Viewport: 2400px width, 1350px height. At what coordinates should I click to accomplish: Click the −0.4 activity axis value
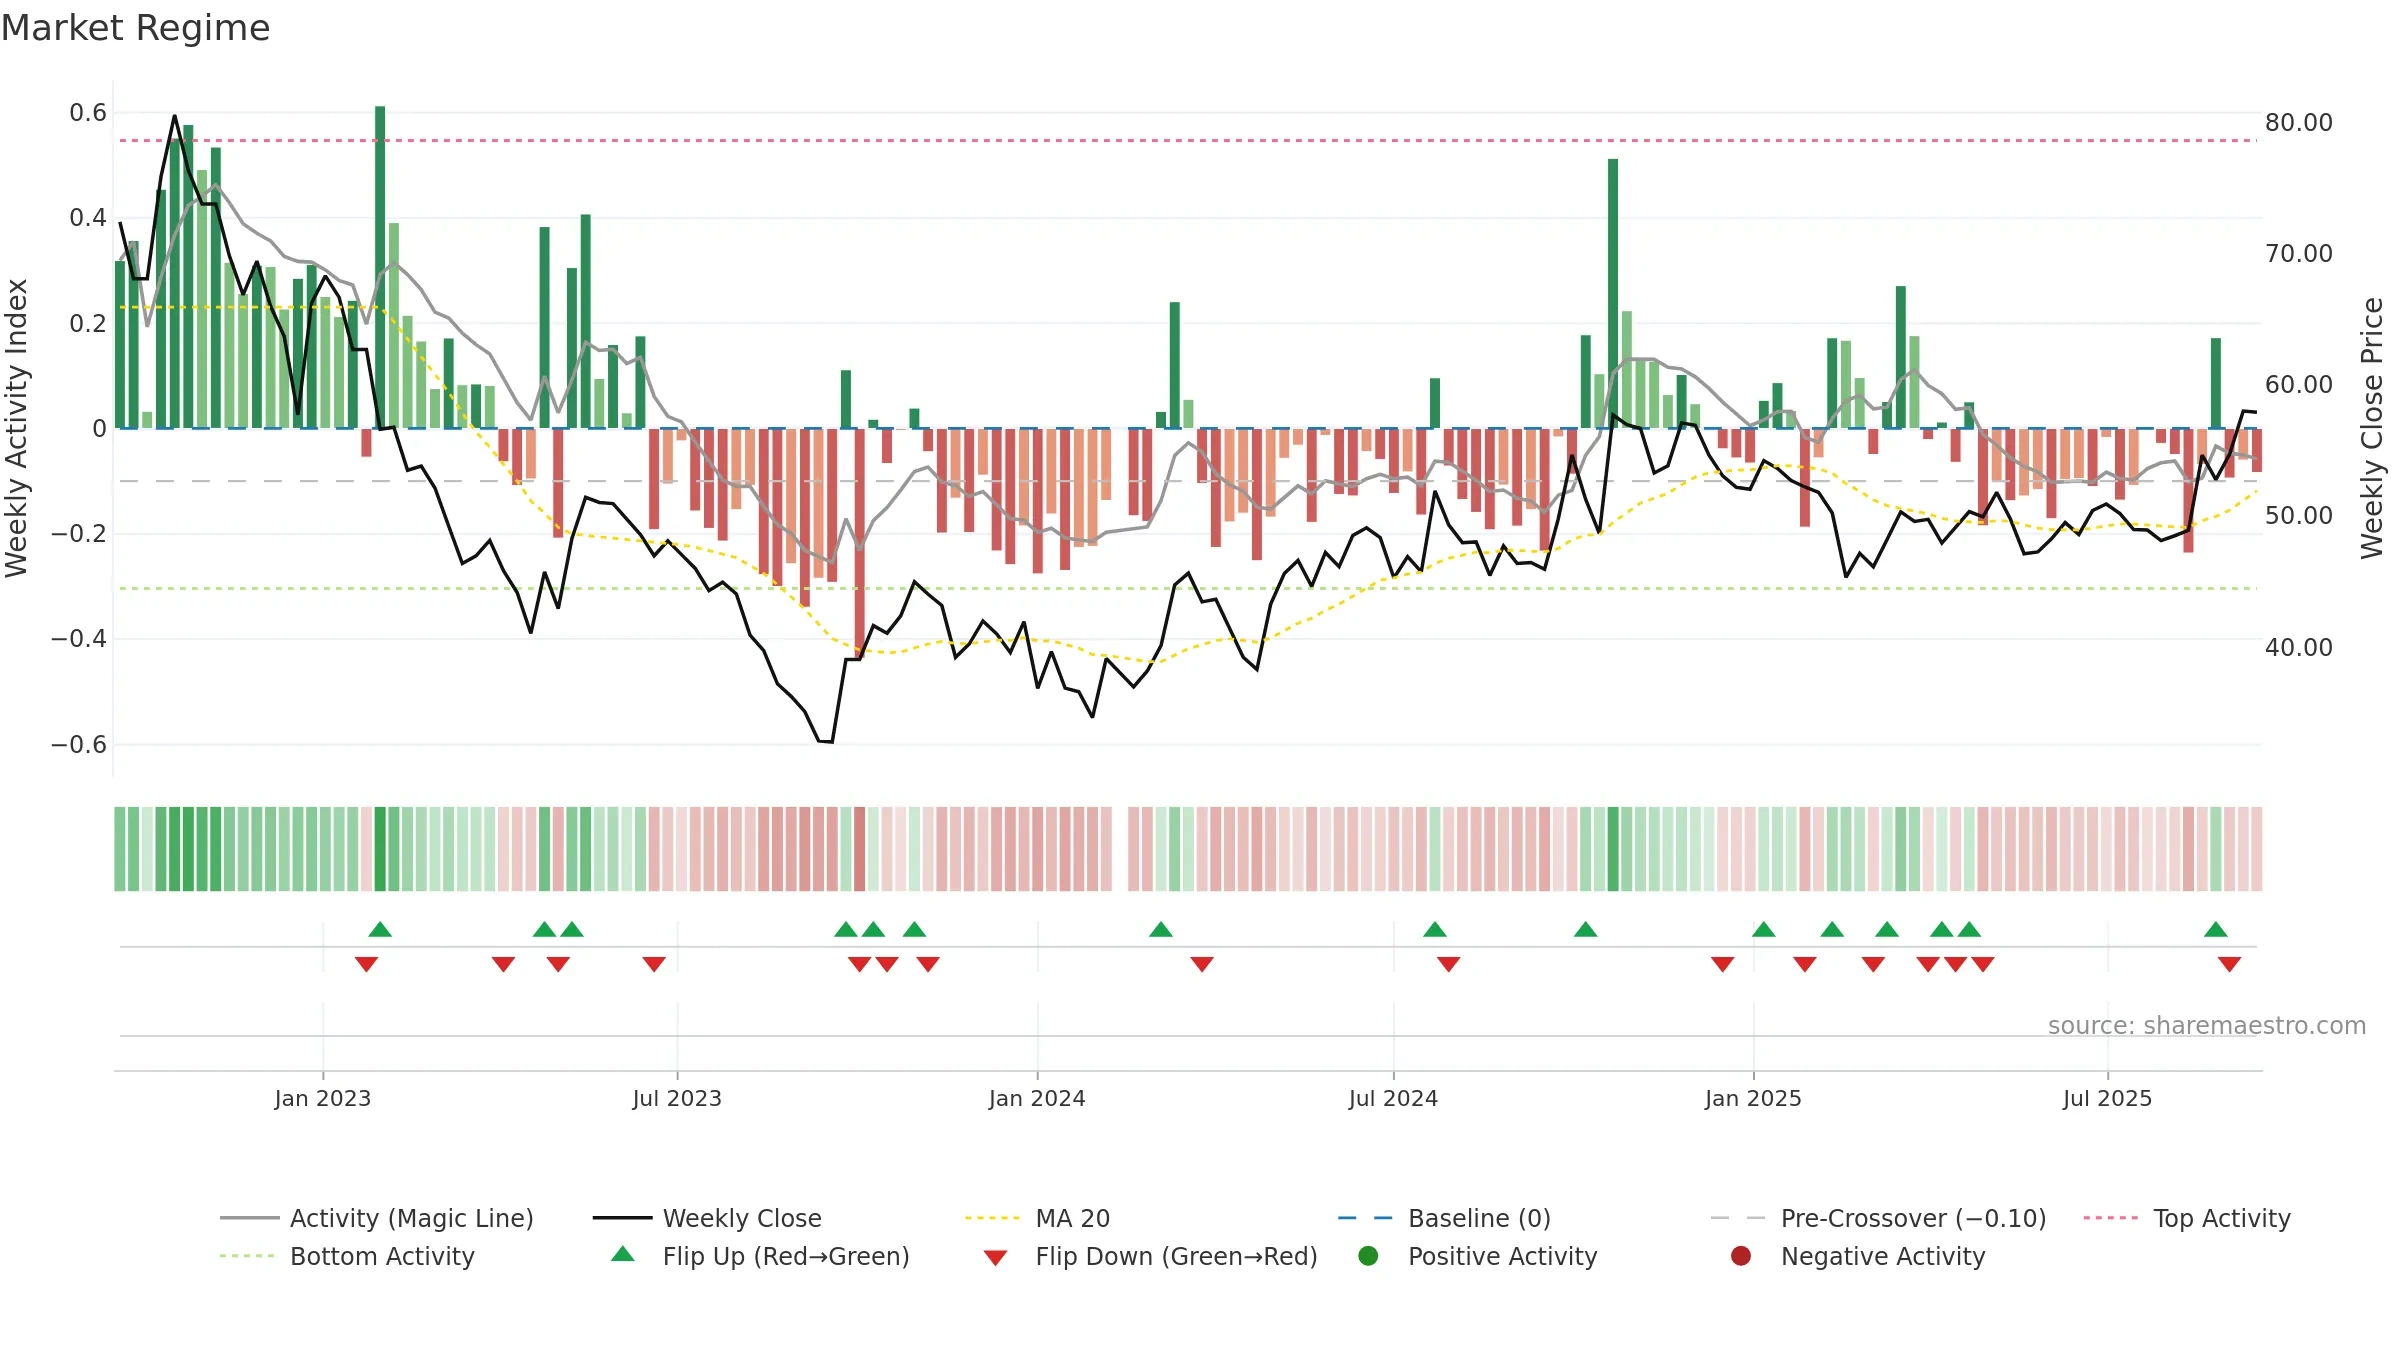coord(79,638)
